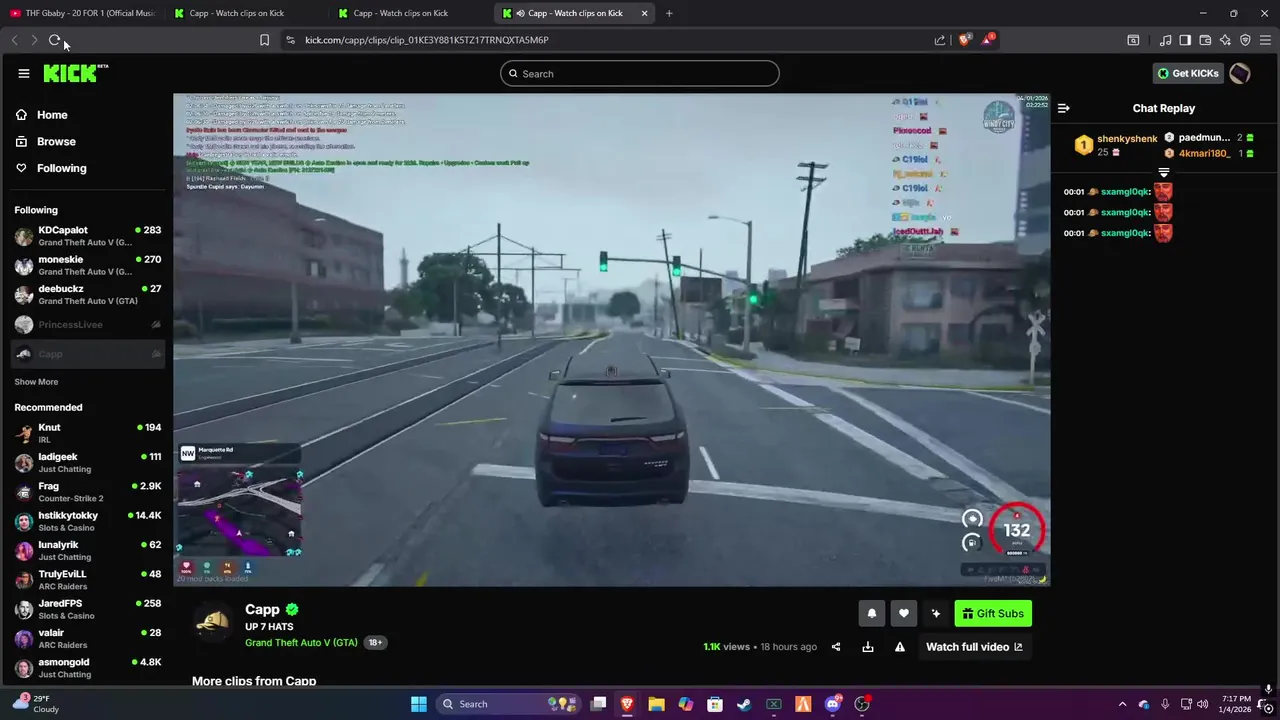This screenshot has height=720, width=1280.
Task: Bookmark this page
Action: [x=264, y=40]
